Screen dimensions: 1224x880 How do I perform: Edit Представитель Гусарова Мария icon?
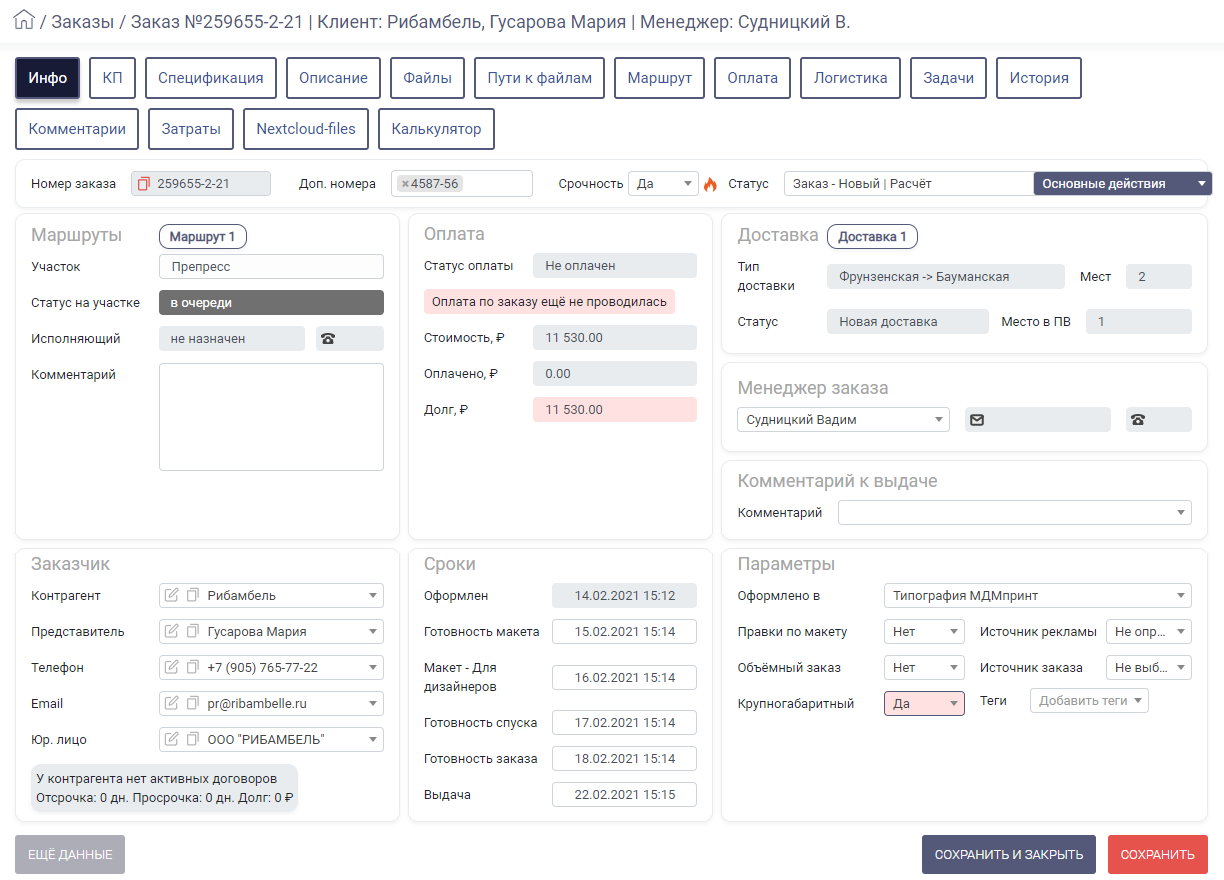pyautogui.click(x=171, y=632)
